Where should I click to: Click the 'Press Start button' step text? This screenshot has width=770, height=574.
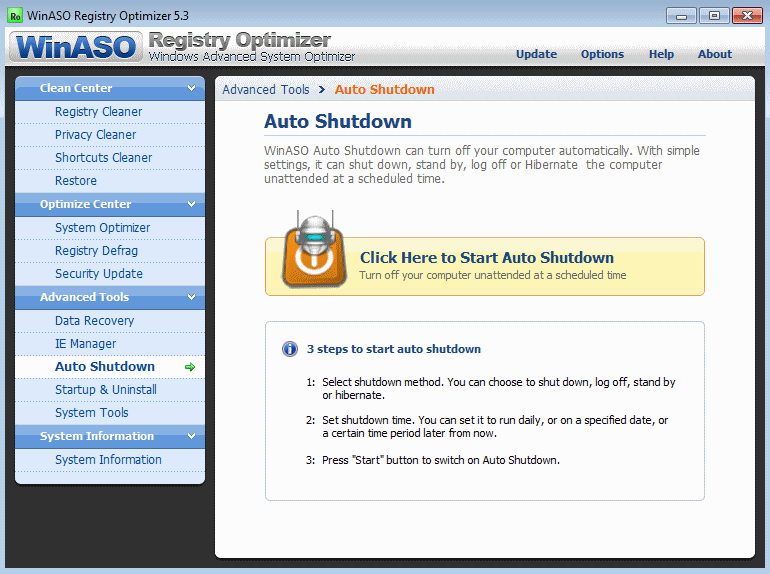point(440,460)
